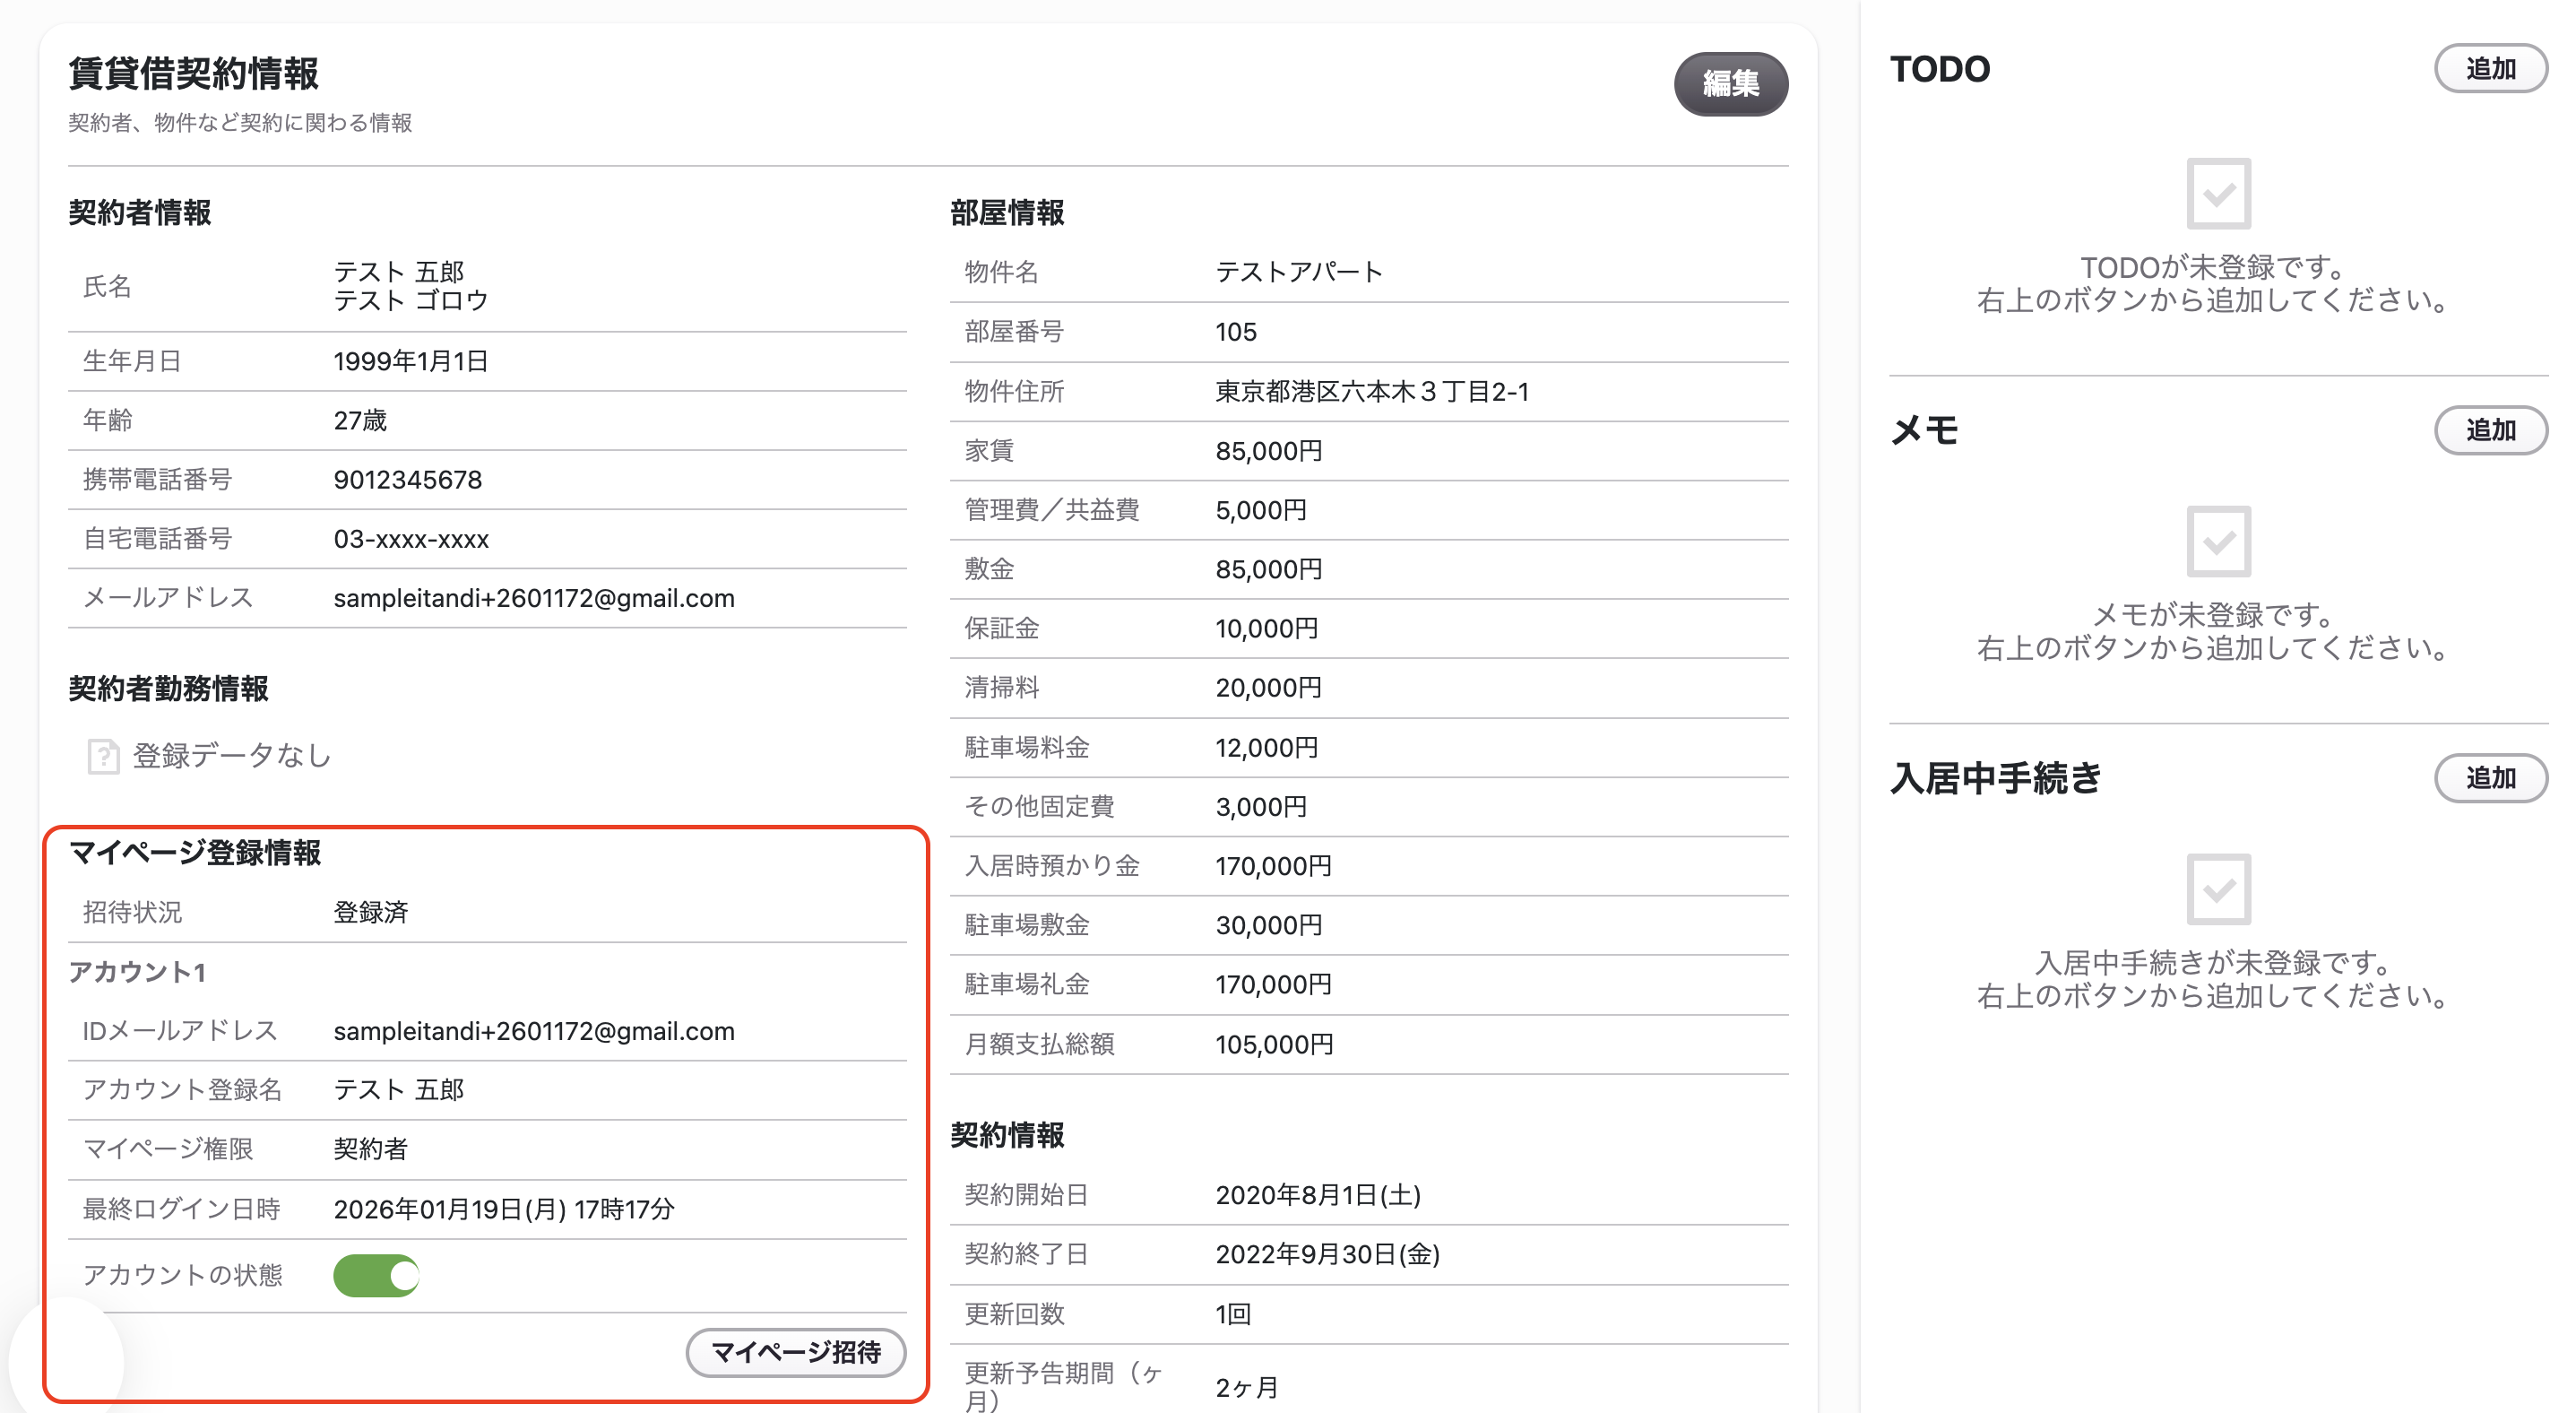Click the 駐車場礼金 value 170,000円
The image size is (2576, 1413).
(x=1274, y=984)
